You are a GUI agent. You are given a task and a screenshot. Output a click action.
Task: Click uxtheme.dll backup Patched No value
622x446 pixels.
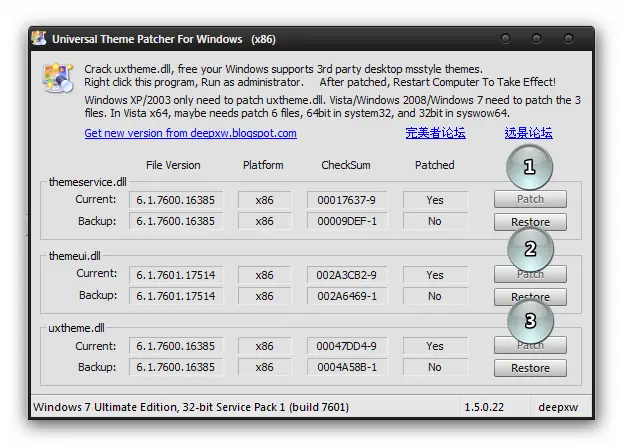tap(435, 367)
